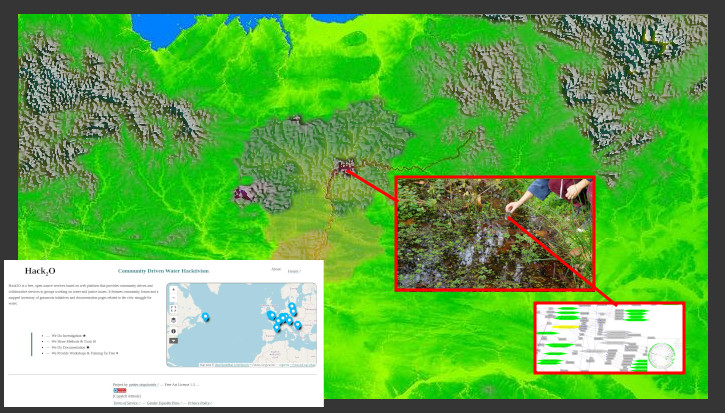
Task: Click the map info icon
Action: click(x=173, y=331)
